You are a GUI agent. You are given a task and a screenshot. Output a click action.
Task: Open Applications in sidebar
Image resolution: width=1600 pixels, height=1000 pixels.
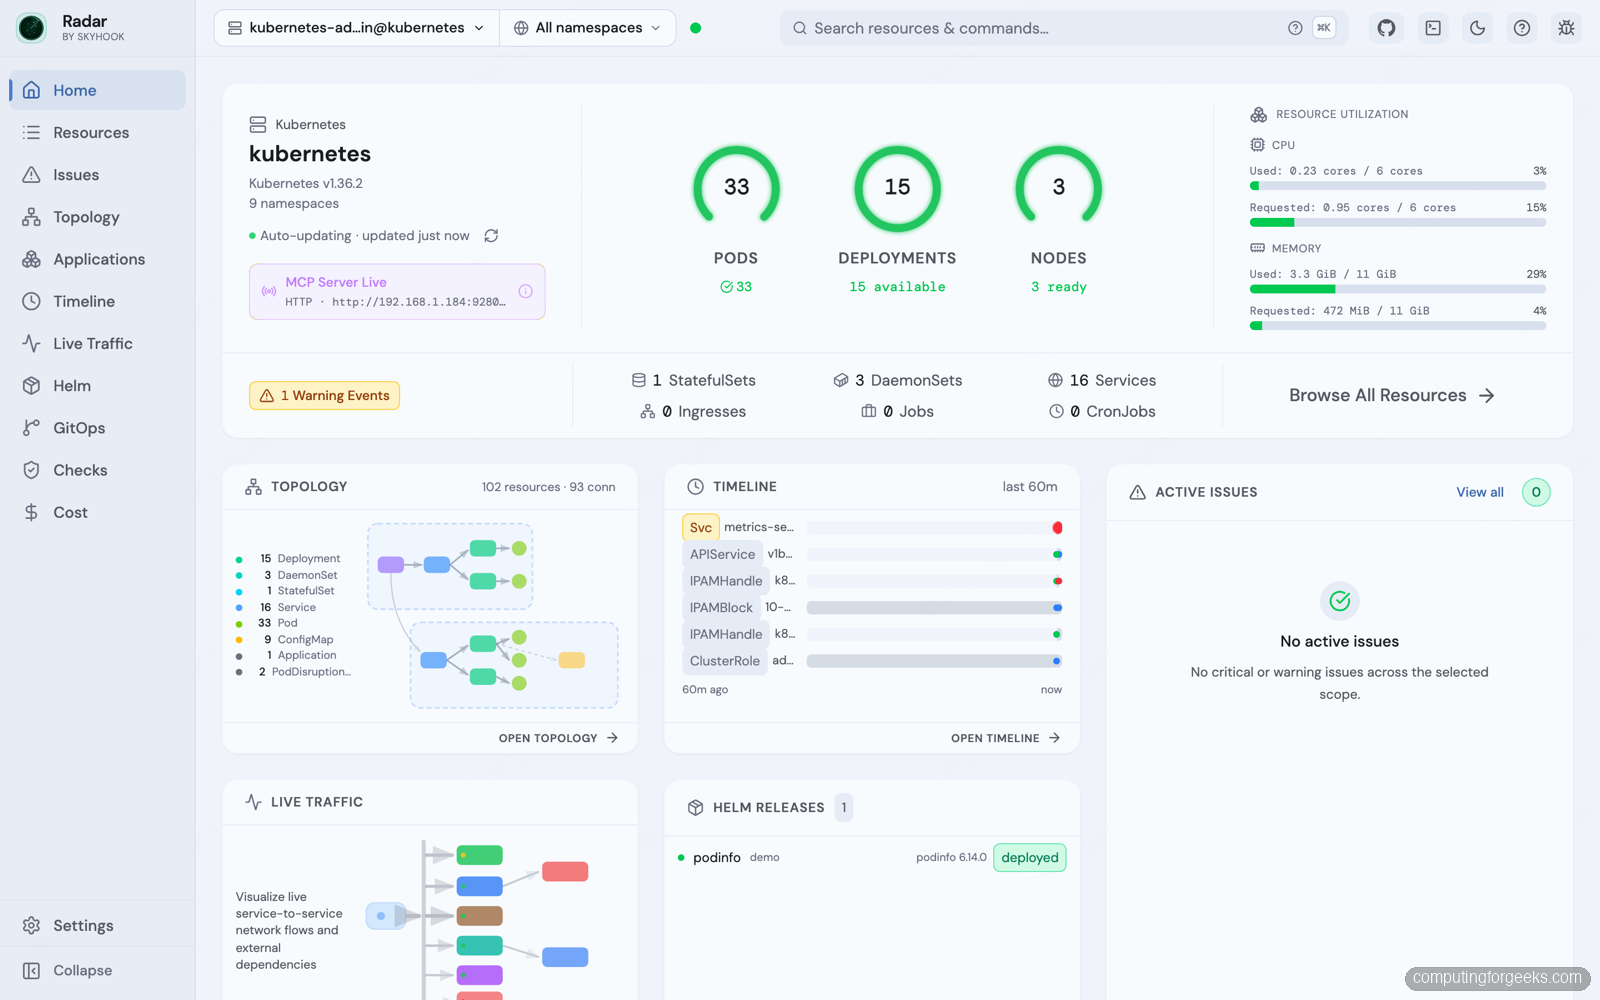[x=98, y=259]
